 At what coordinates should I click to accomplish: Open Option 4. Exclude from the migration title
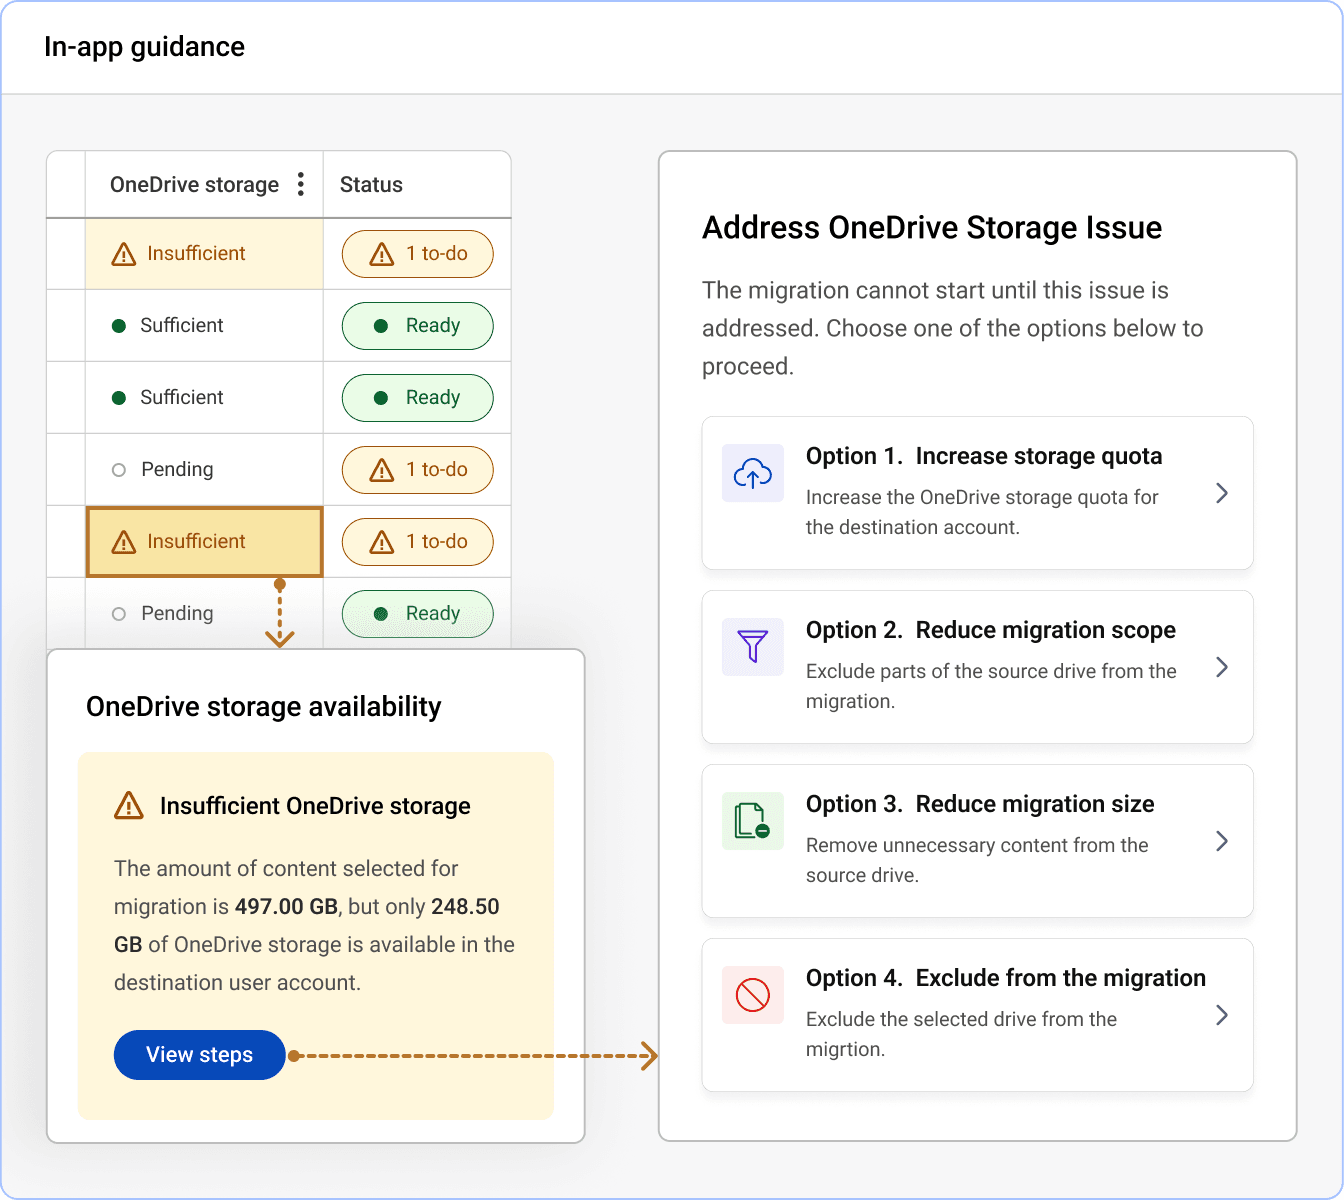pos(1006,978)
